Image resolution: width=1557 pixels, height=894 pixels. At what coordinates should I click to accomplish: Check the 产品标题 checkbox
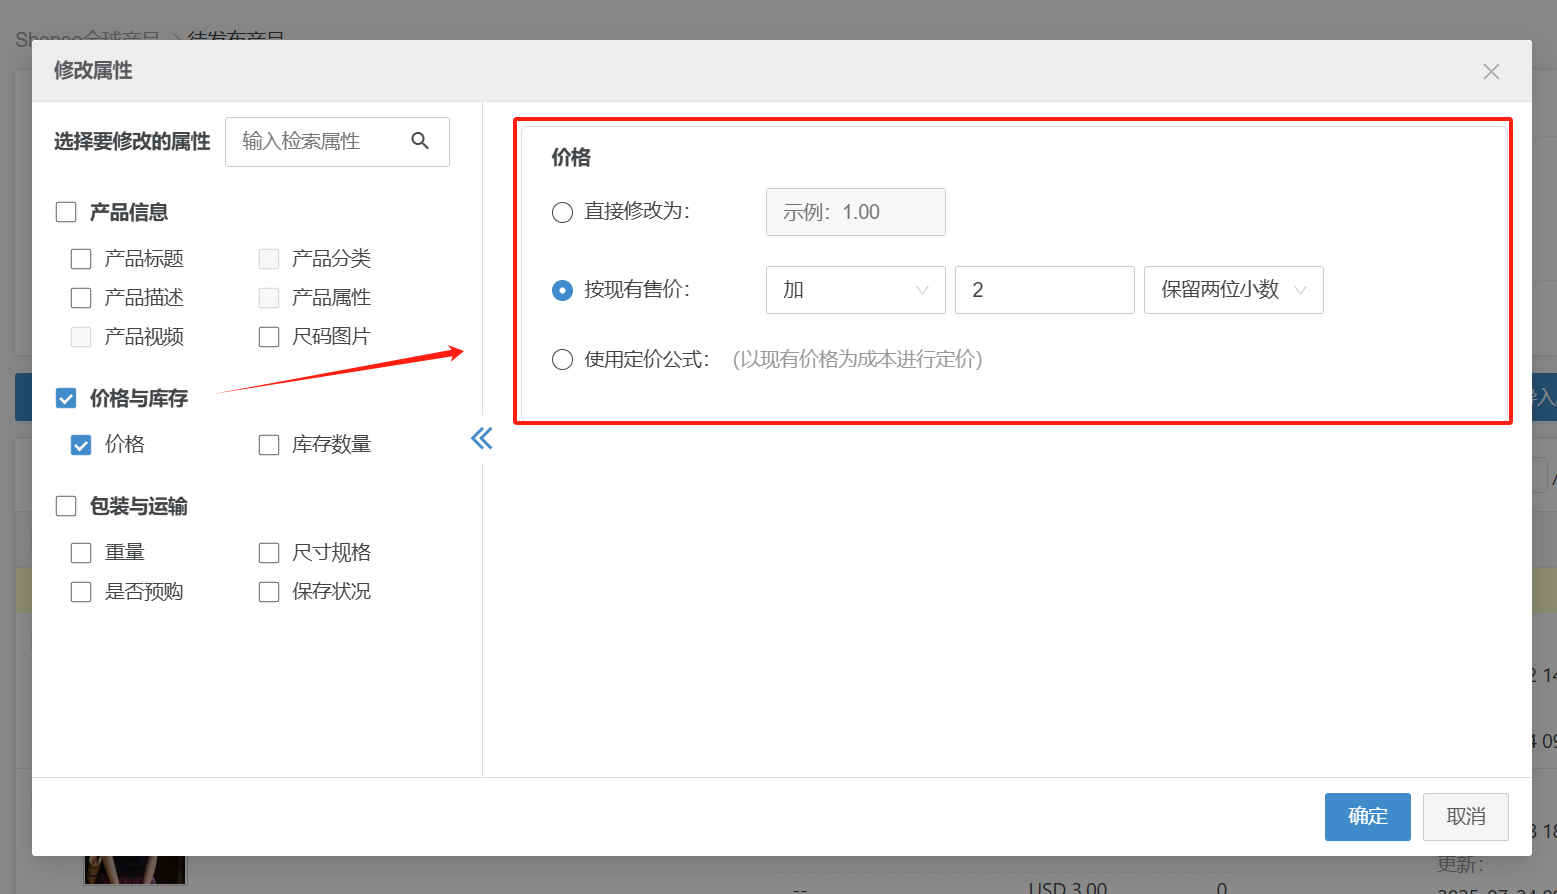81,259
